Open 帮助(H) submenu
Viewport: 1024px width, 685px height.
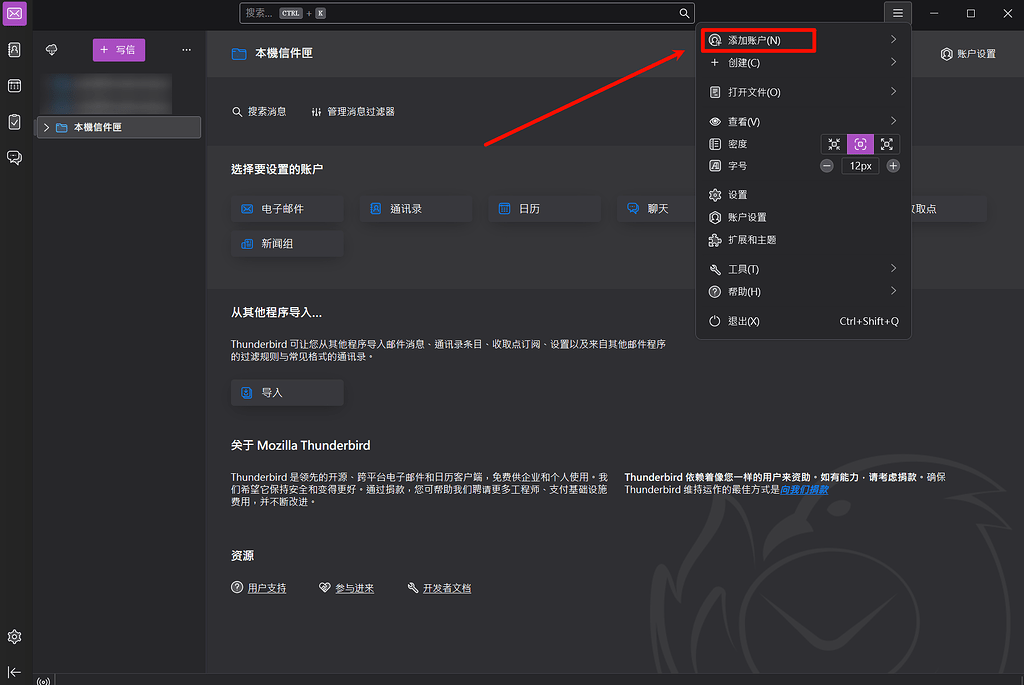pyautogui.click(x=803, y=291)
